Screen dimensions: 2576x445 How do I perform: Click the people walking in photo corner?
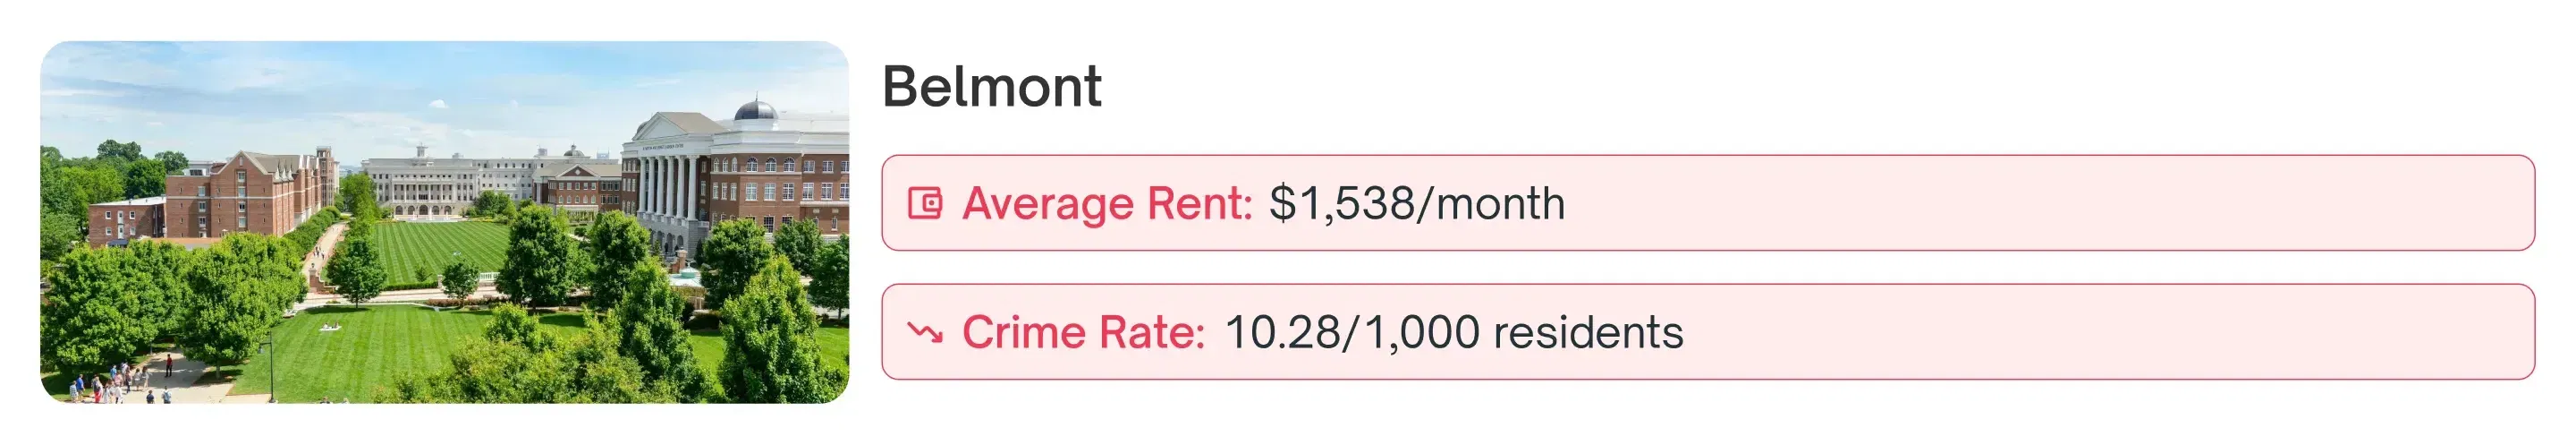pyautogui.click(x=110, y=383)
